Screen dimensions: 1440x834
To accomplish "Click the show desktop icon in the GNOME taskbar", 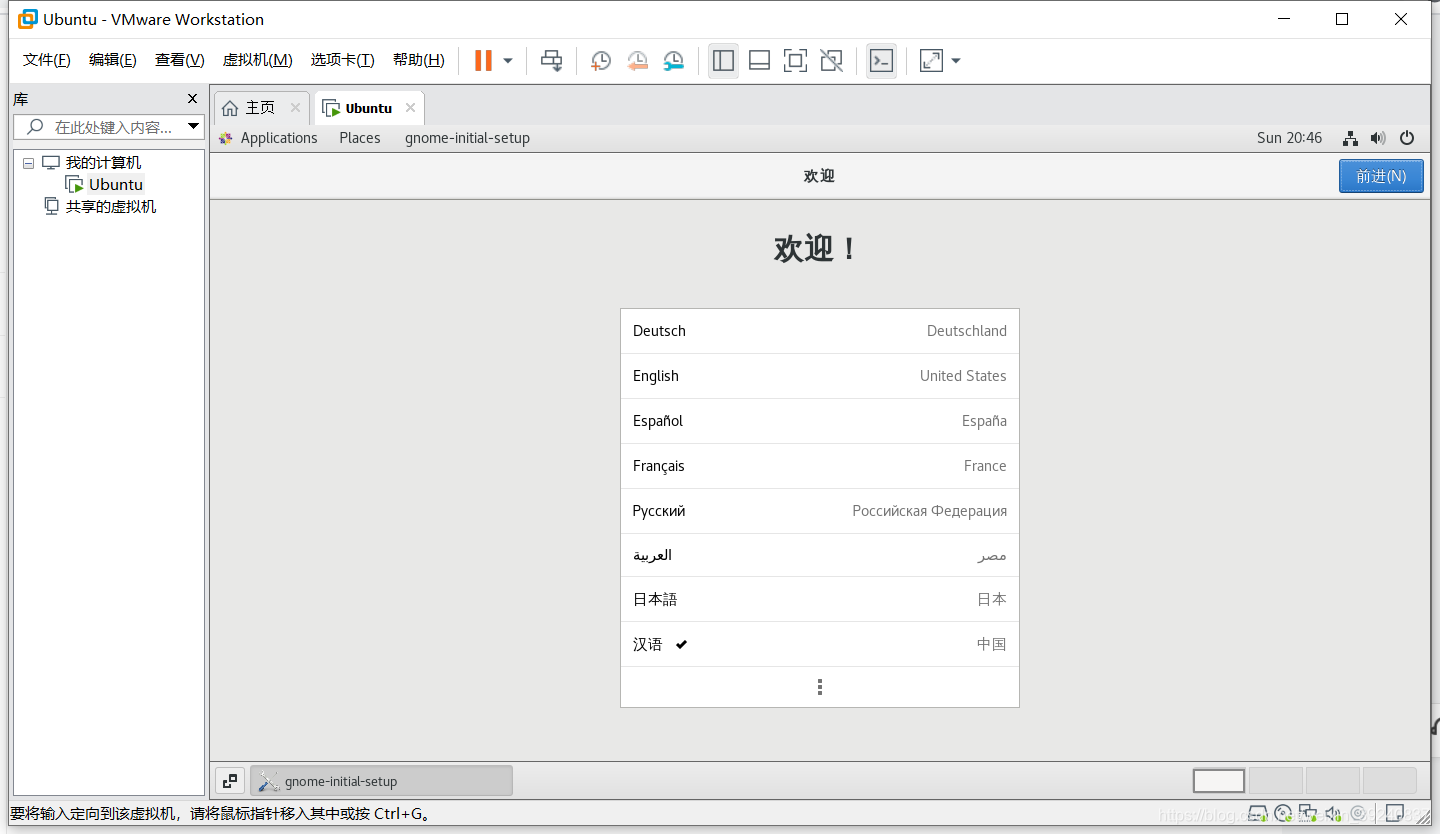I will [x=230, y=781].
